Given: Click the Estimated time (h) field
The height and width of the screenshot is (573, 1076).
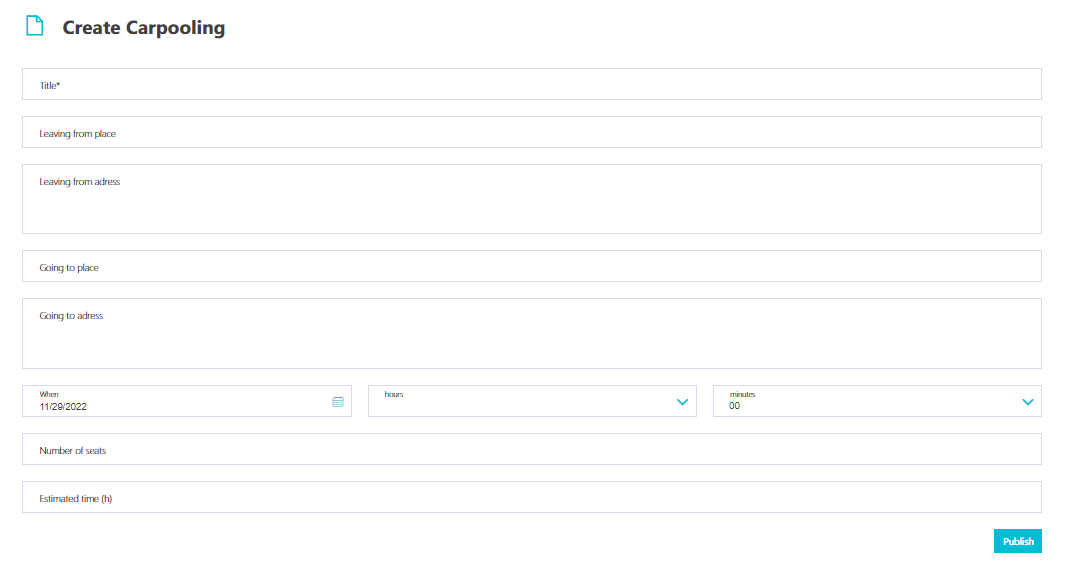Looking at the screenshot, I should (x=532, y=498).
